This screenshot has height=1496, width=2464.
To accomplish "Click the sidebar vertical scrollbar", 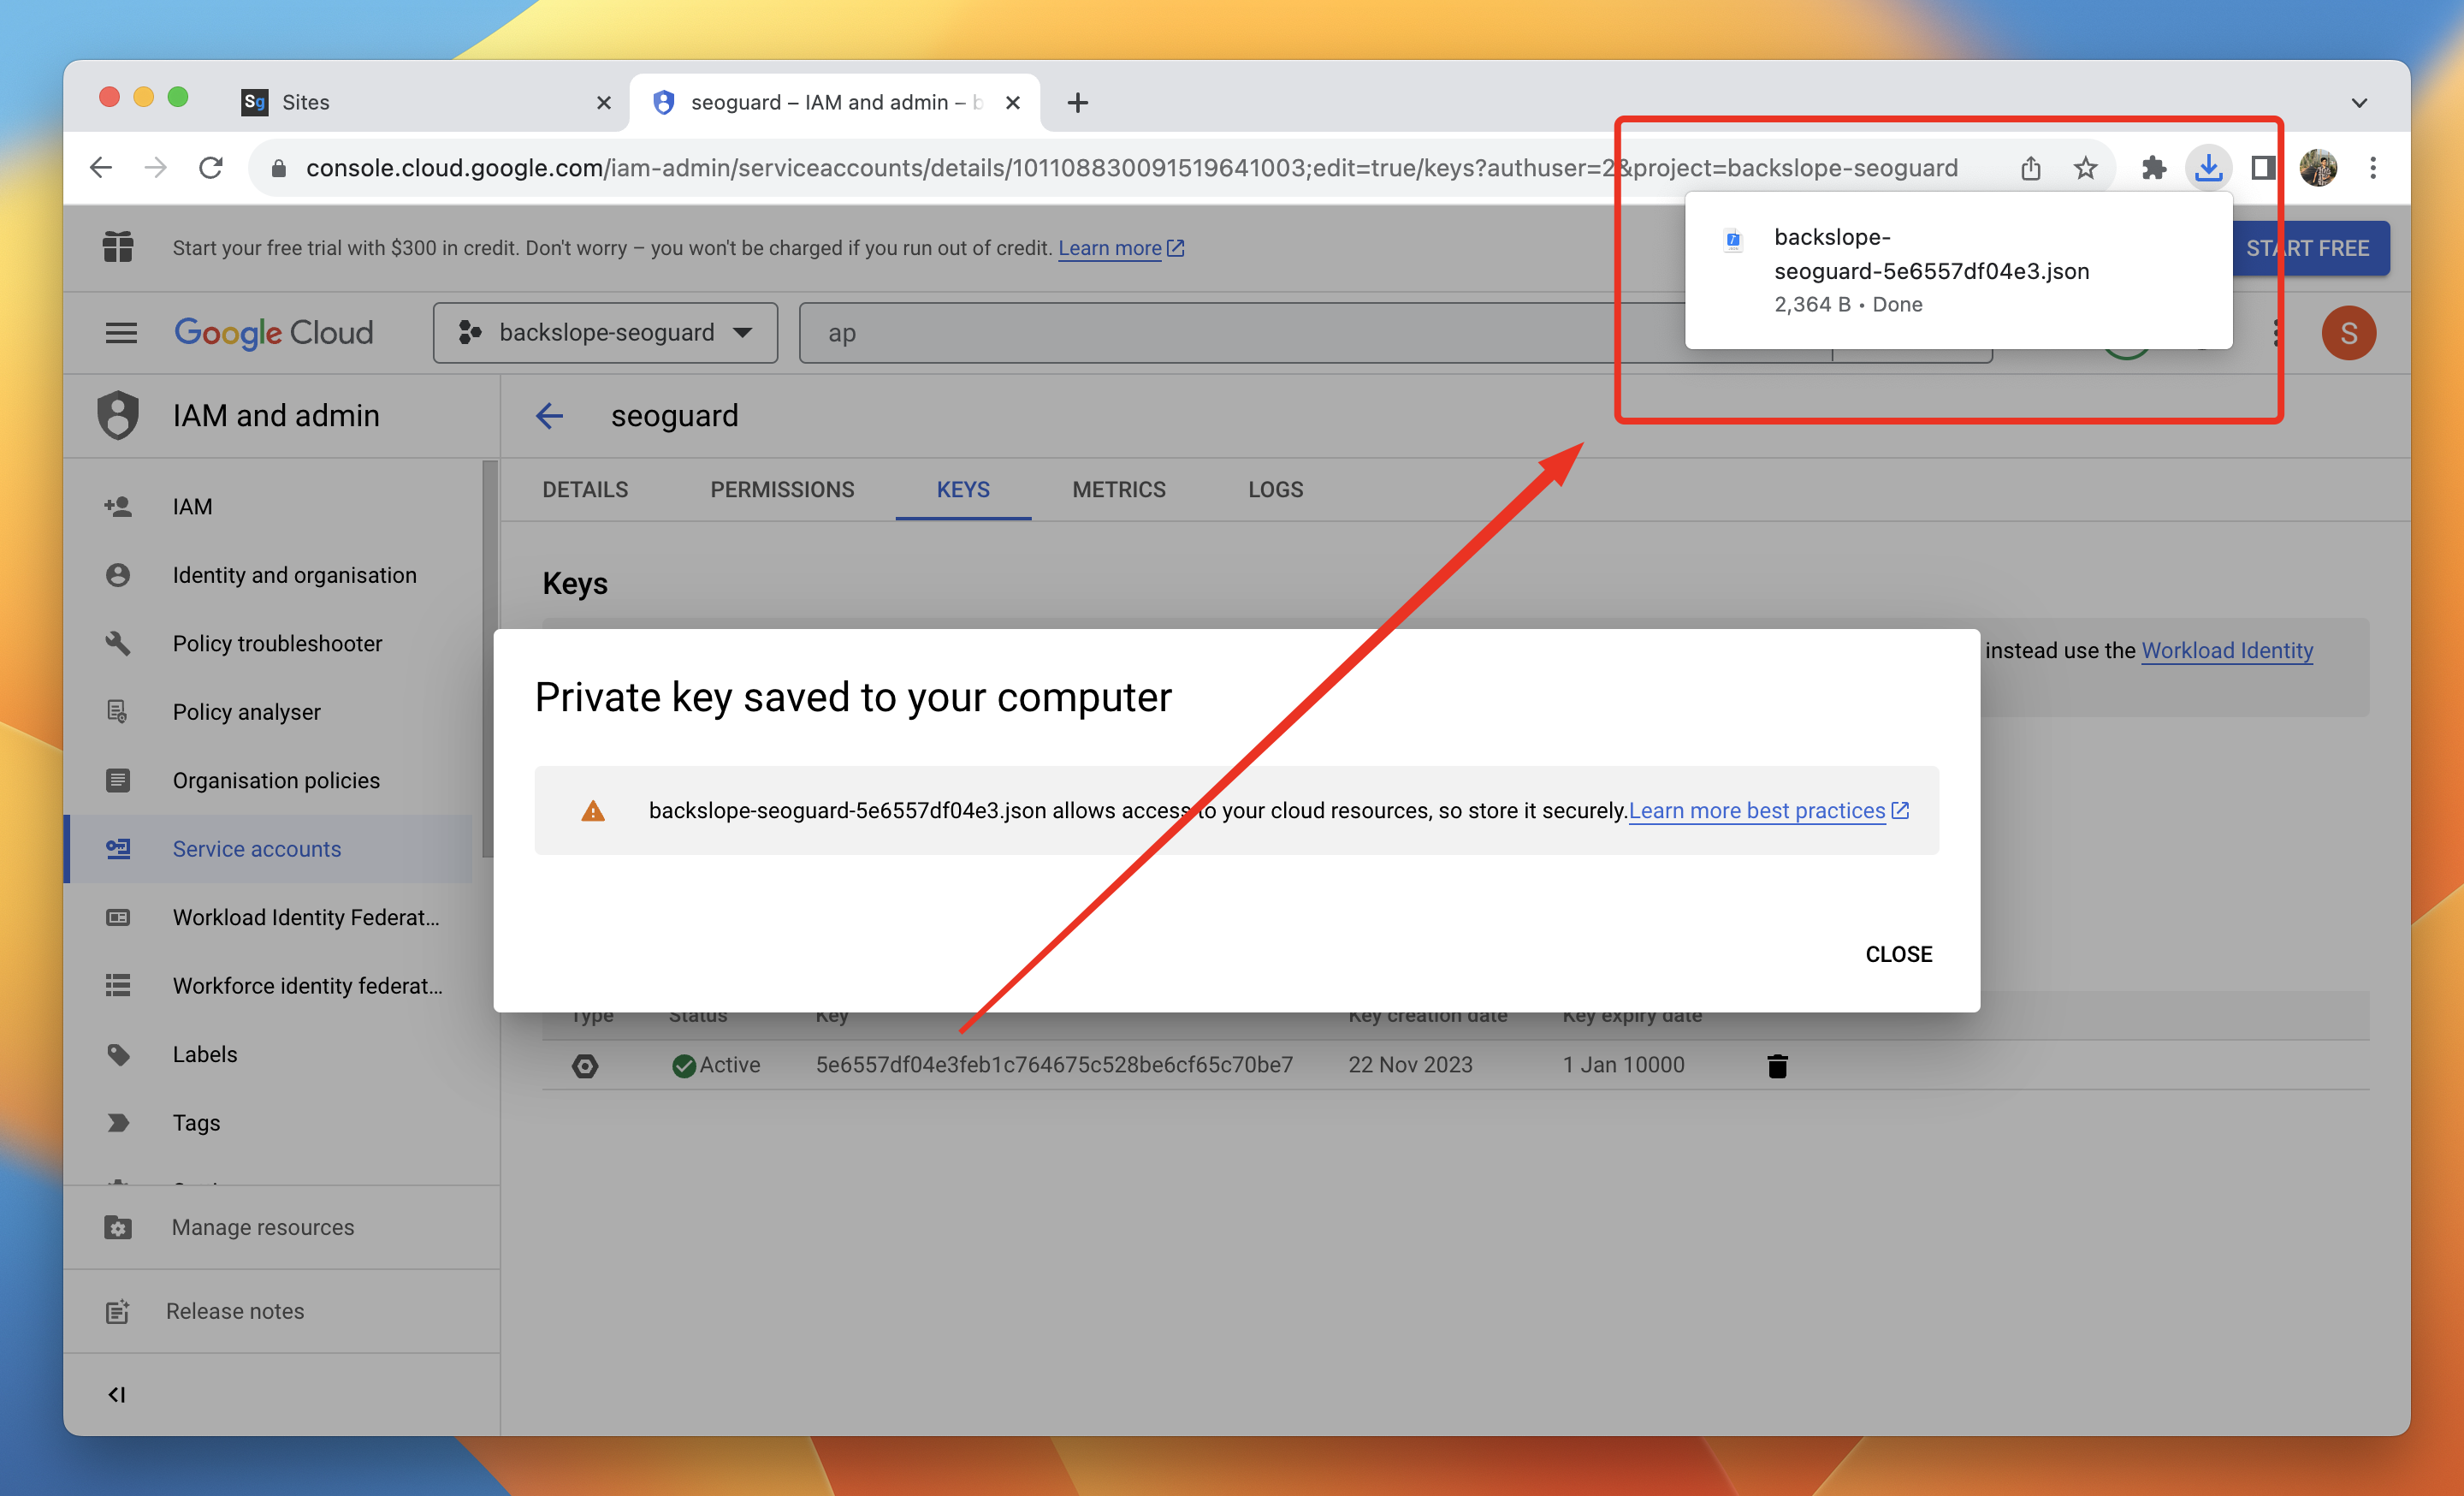I will pyautogui.click(x=488, y=660).
